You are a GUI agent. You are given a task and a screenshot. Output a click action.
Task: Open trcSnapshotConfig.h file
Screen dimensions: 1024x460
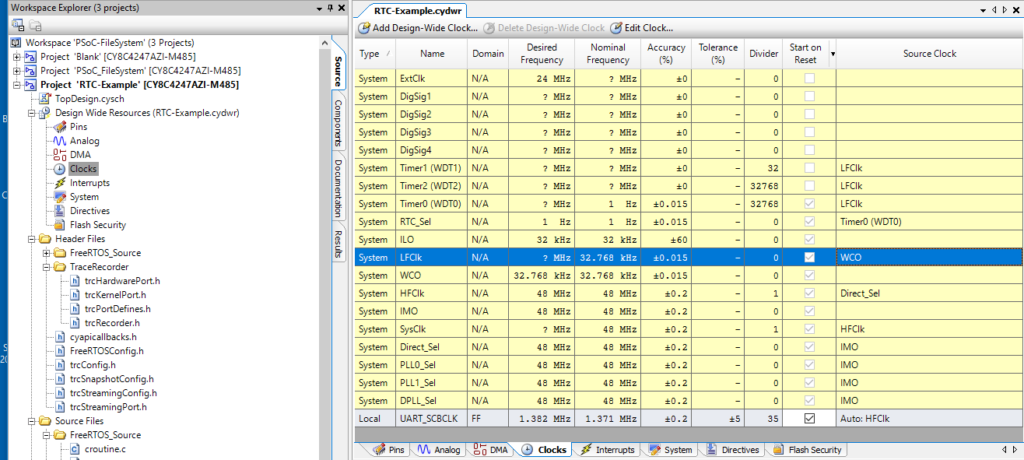[x=112, y=379]
